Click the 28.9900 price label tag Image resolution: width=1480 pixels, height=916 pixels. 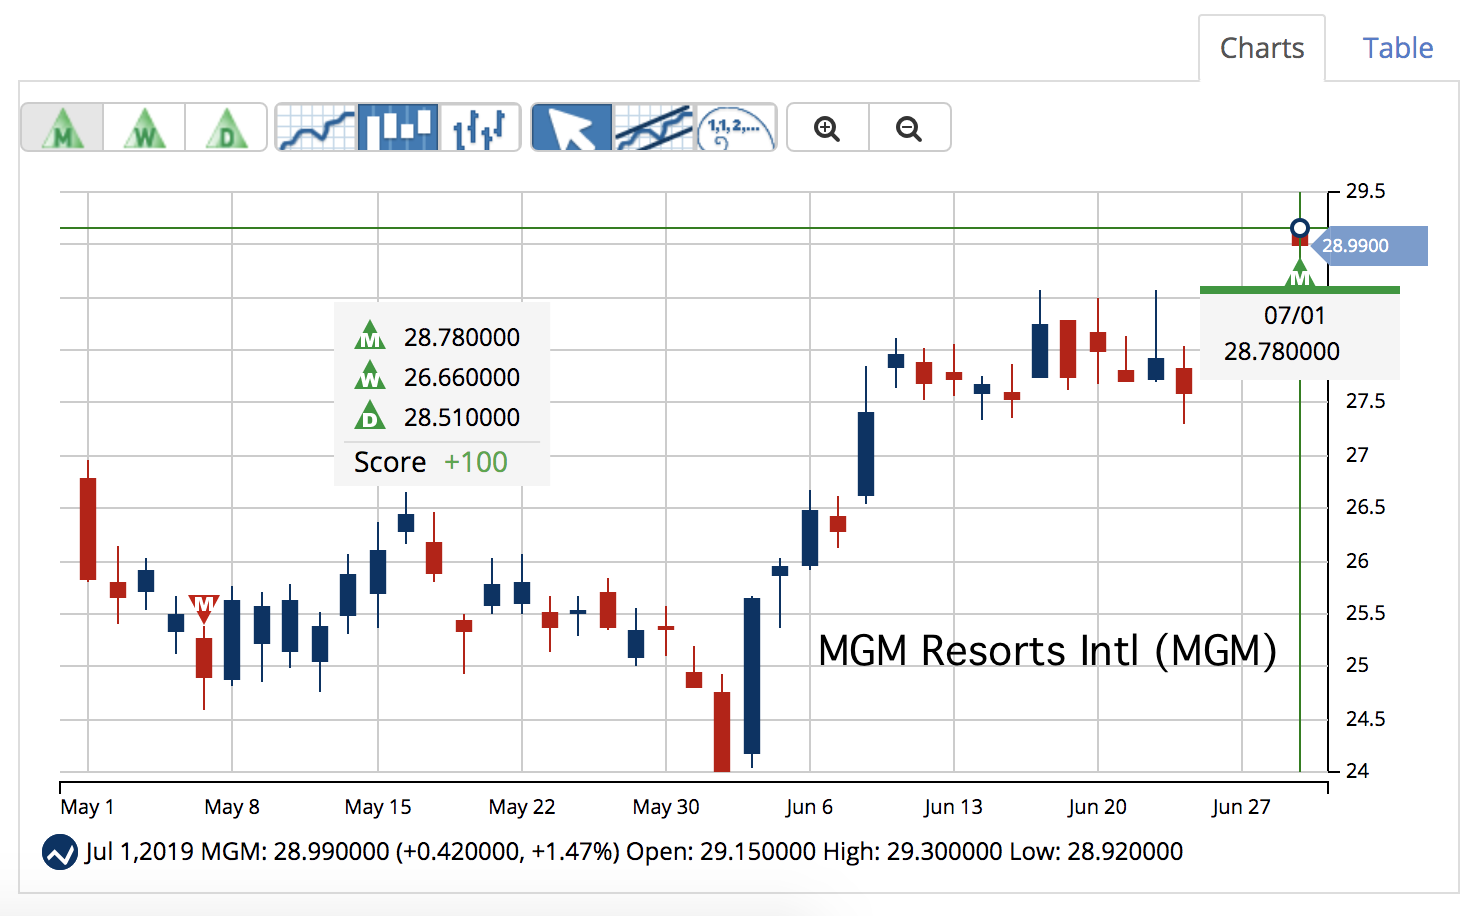point(1368,246)
